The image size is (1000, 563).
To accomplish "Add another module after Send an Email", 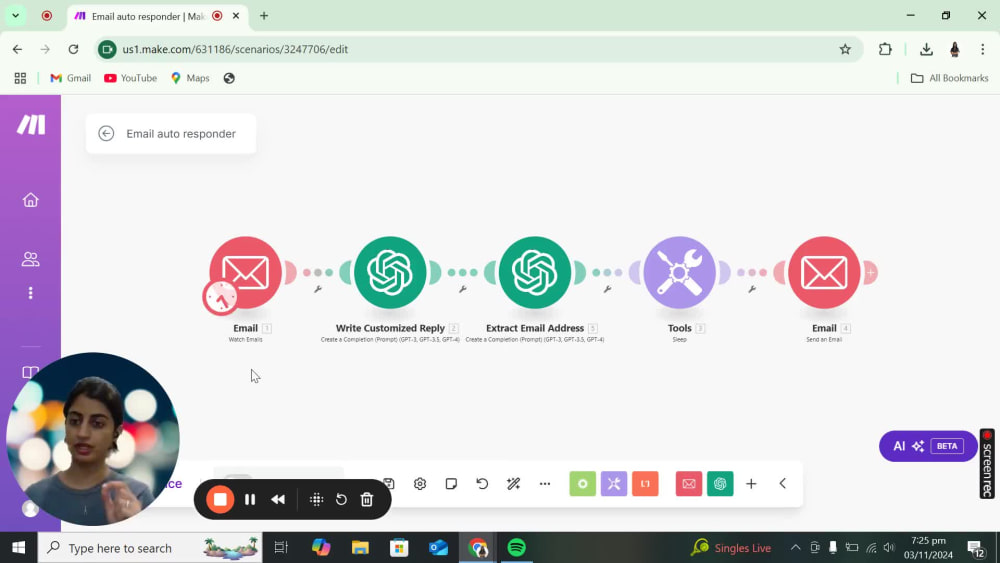I will click(x=870, y=272).
